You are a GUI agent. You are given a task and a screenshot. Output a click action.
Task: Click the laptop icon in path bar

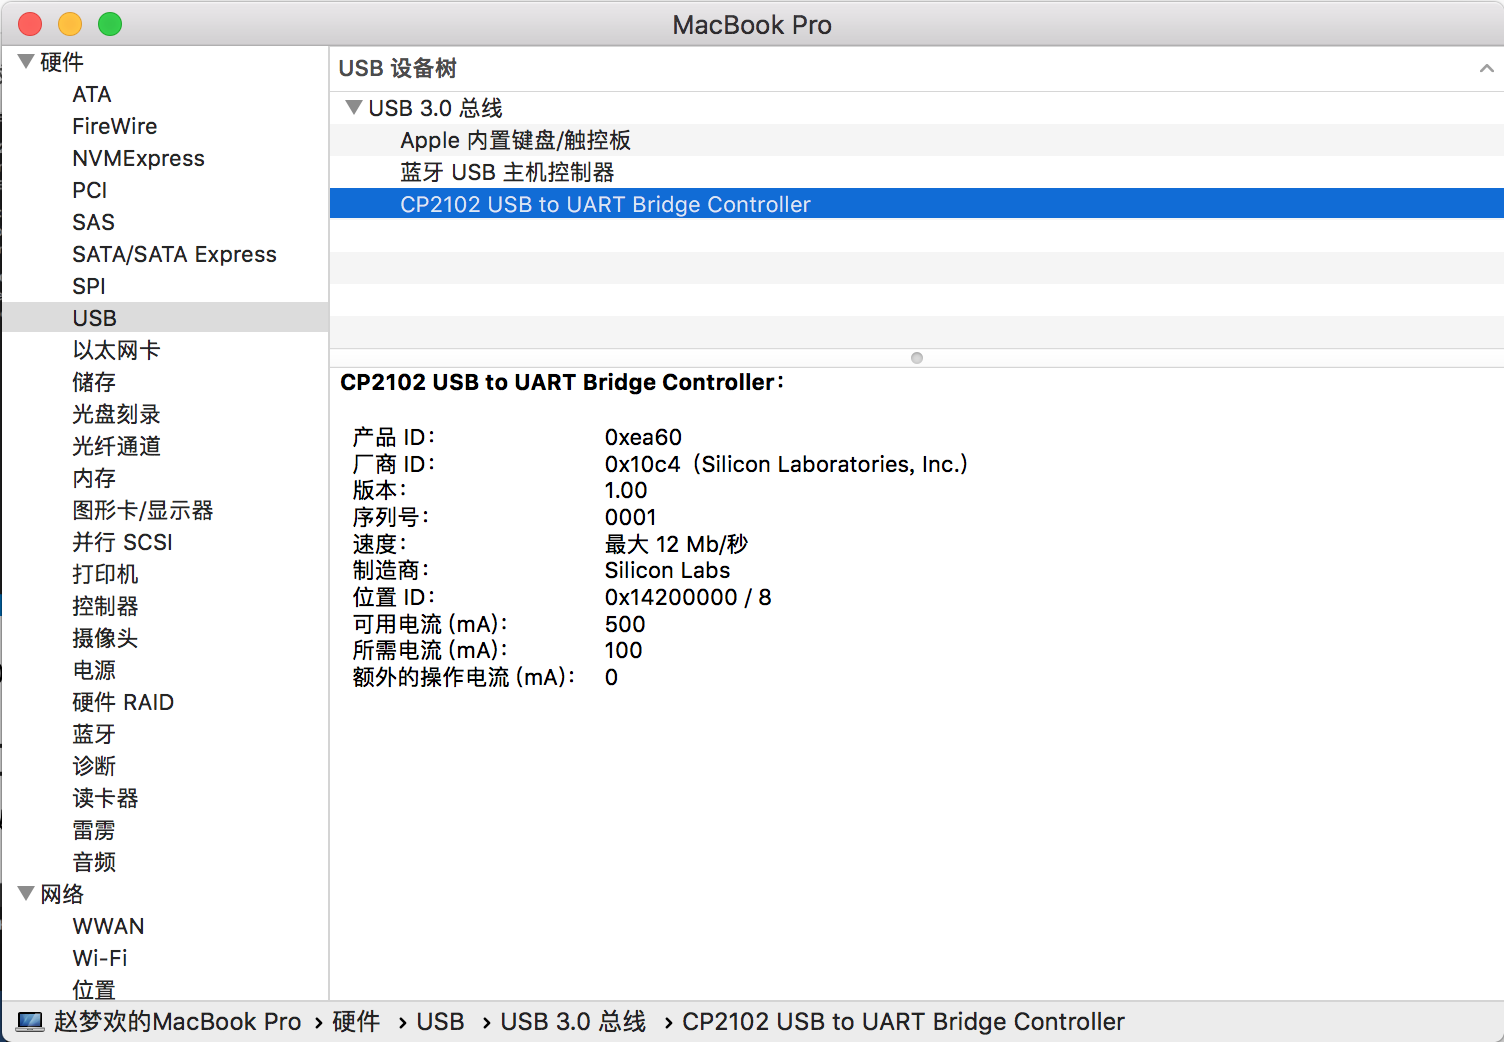click(x=30, y=1021)
